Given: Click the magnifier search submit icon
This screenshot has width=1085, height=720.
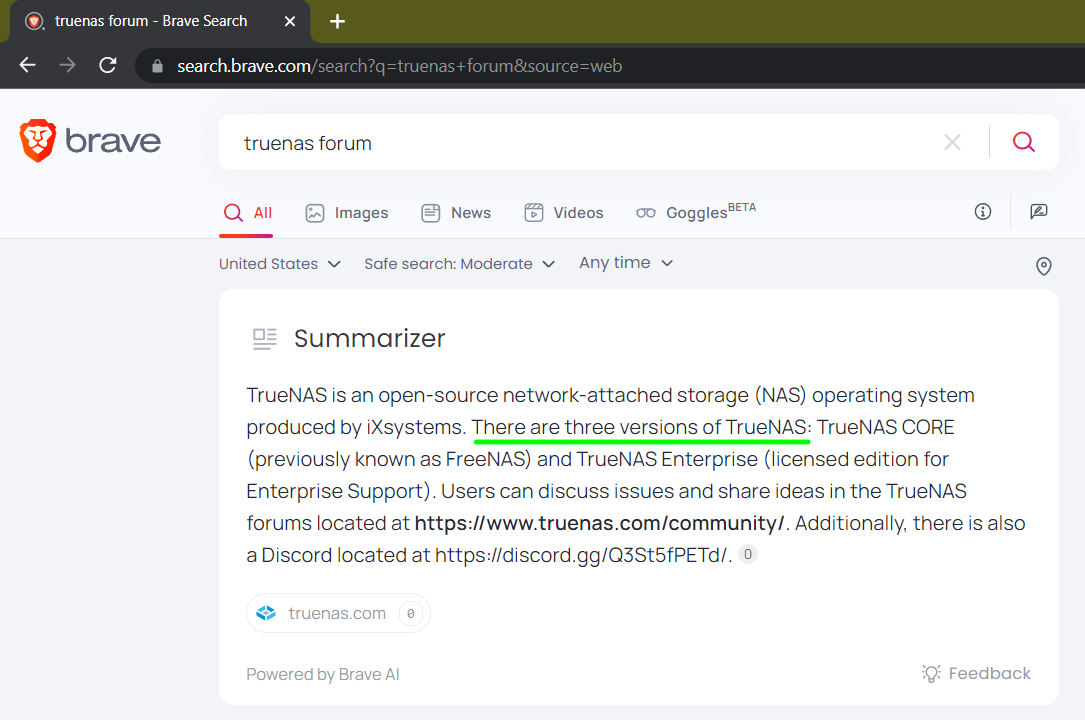Looking at the screenshot, I should 1023,142.
